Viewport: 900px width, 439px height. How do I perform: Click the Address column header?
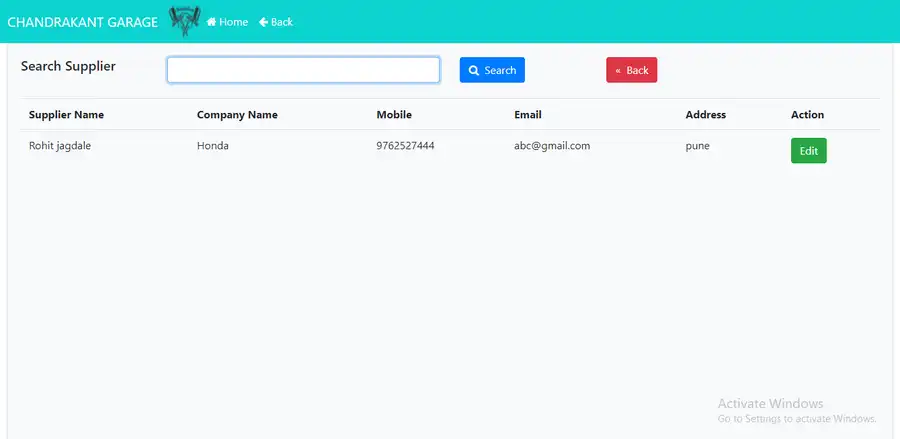[705, 115]
